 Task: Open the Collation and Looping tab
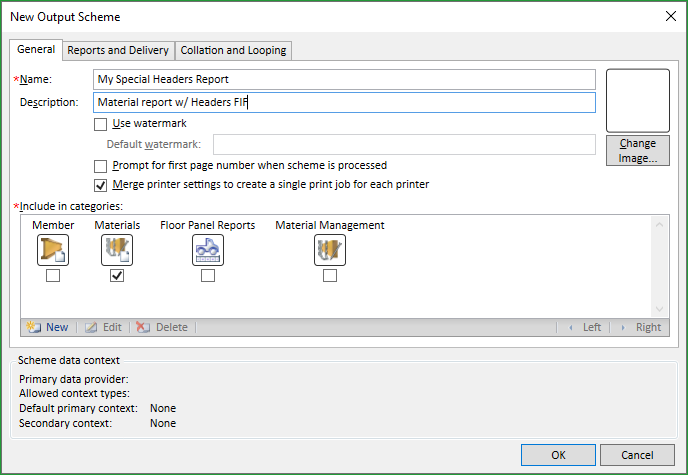click(233, 50)
